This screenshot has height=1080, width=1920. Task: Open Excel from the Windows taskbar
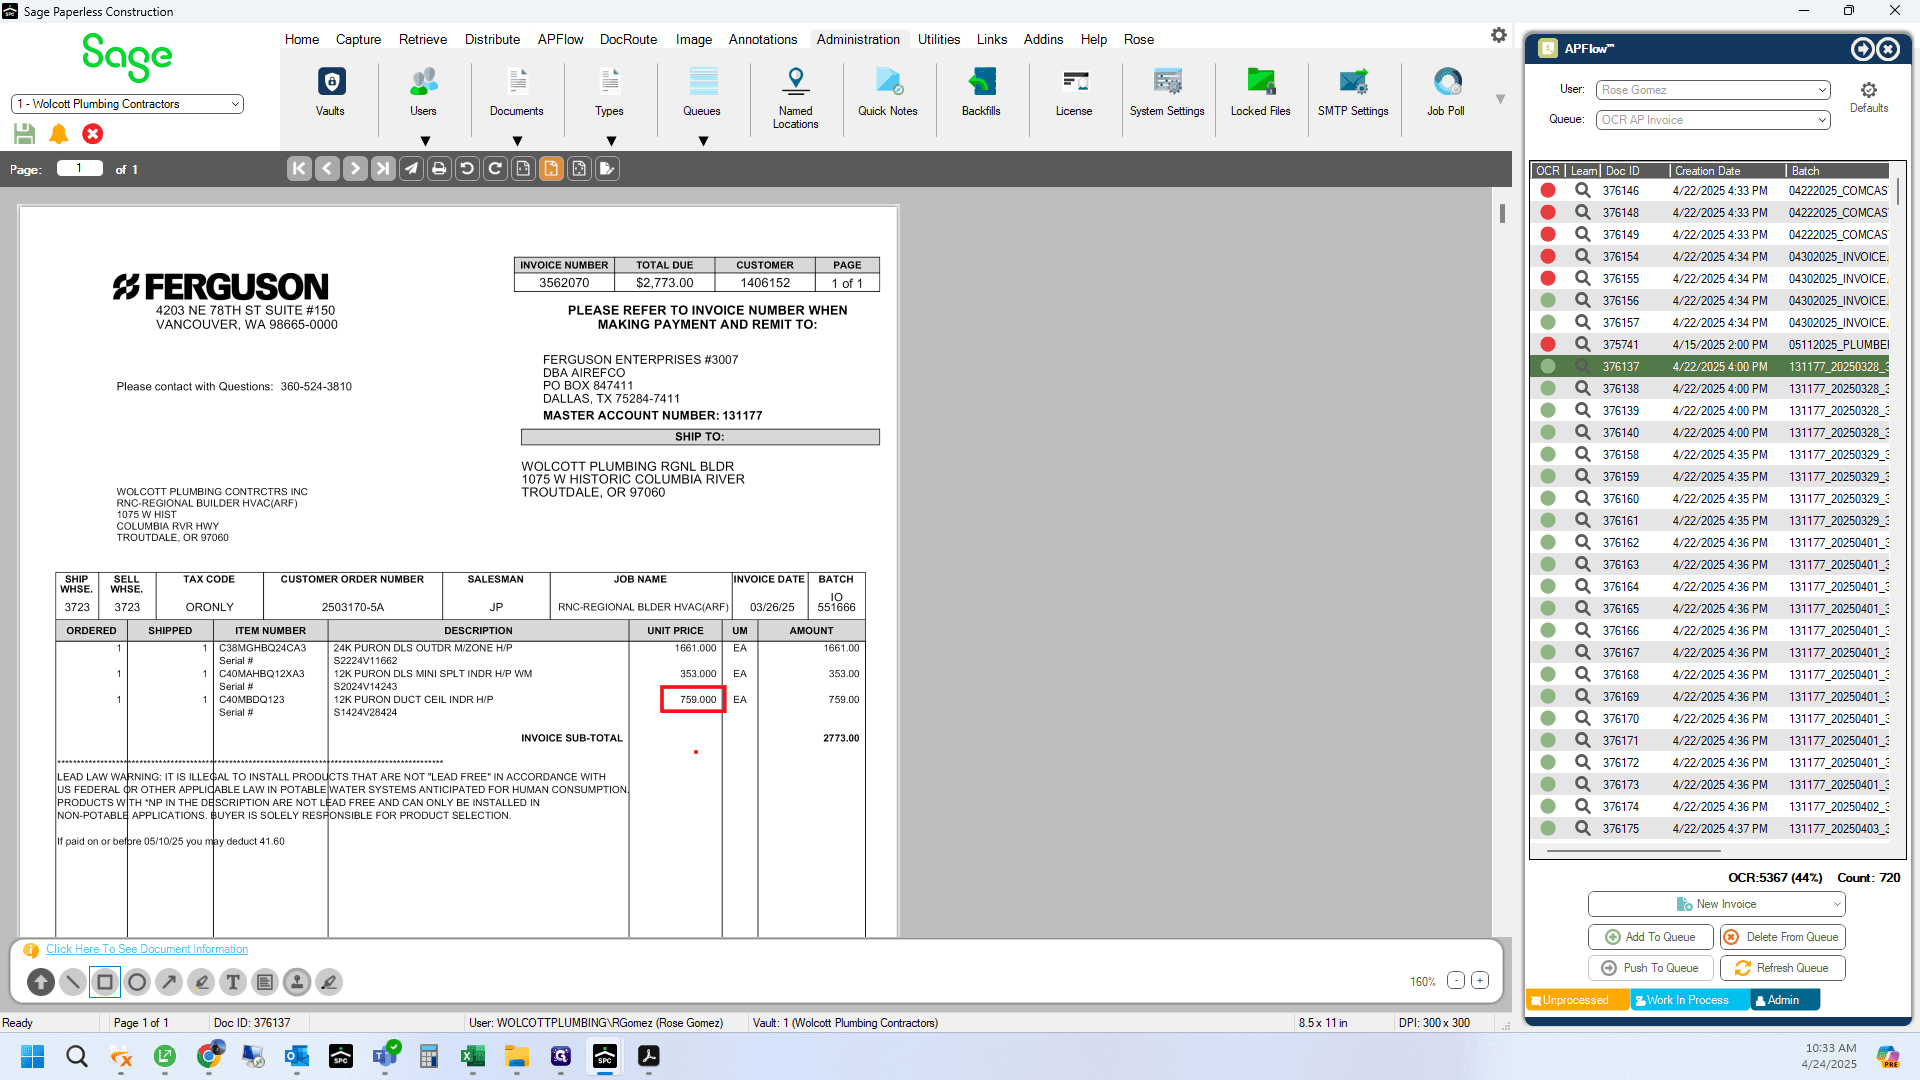click(x=473, y=1056)
